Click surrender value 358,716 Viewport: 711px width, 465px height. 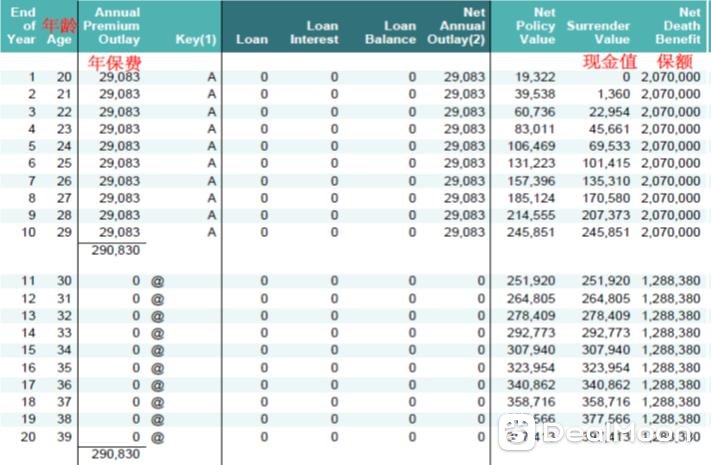point(606,402)
